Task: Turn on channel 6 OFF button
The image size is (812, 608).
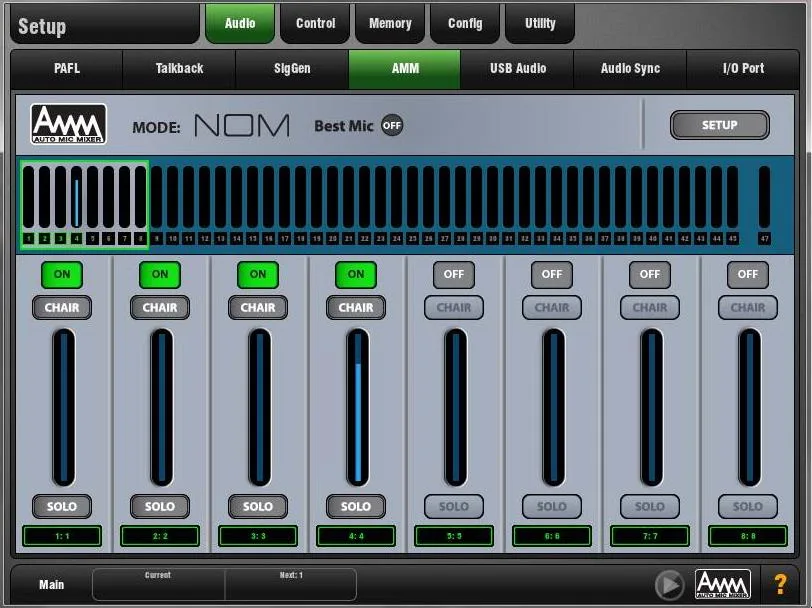Action: coord(552,274)
